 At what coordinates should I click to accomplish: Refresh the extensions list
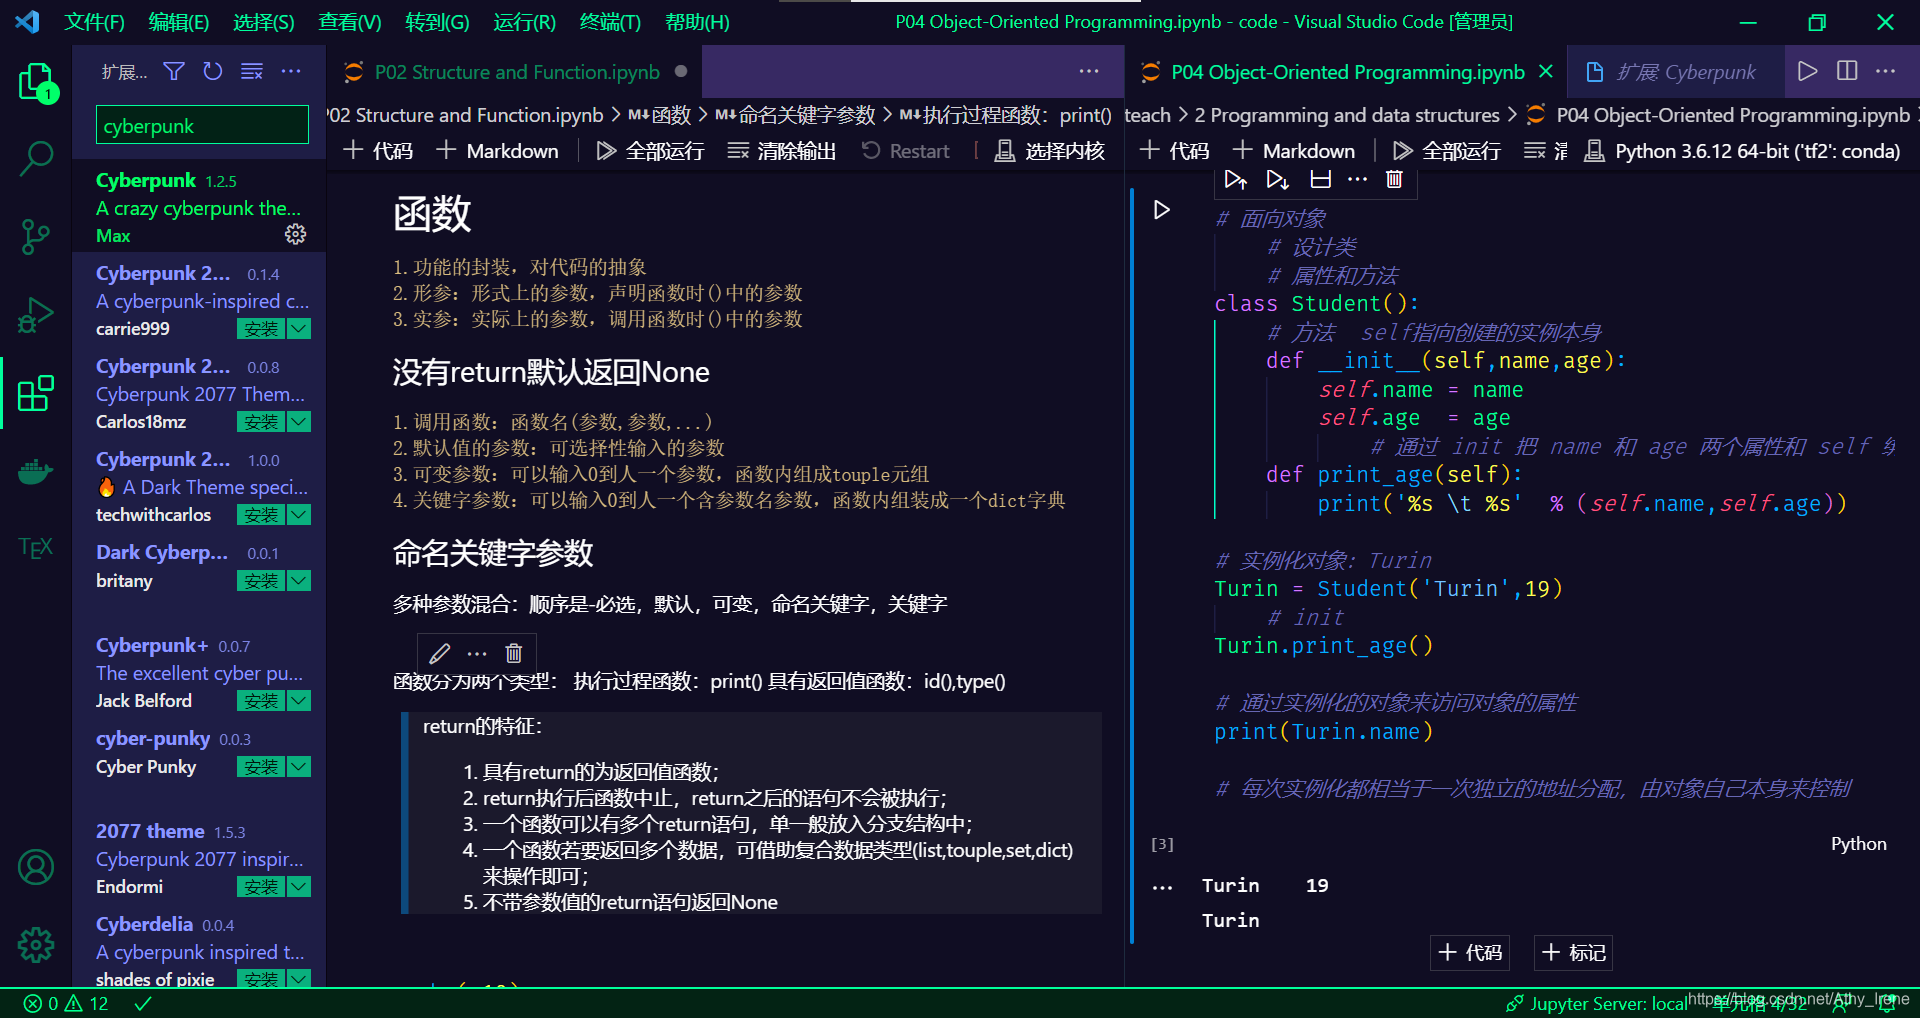212,71
